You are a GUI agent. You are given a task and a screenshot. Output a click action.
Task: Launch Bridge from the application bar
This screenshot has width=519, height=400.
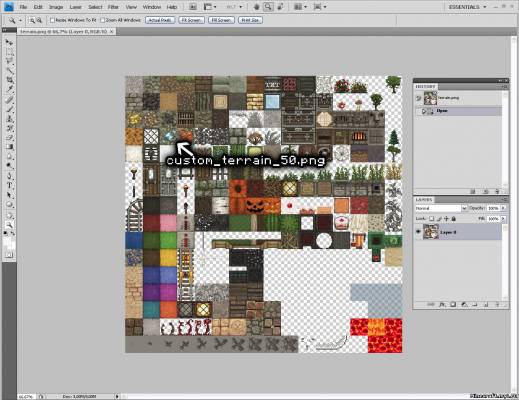193,7
